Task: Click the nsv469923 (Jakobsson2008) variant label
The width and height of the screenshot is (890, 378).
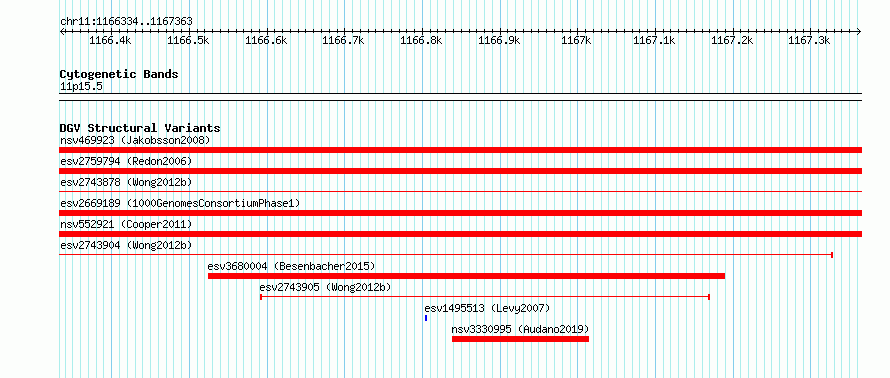Action: 135,140
